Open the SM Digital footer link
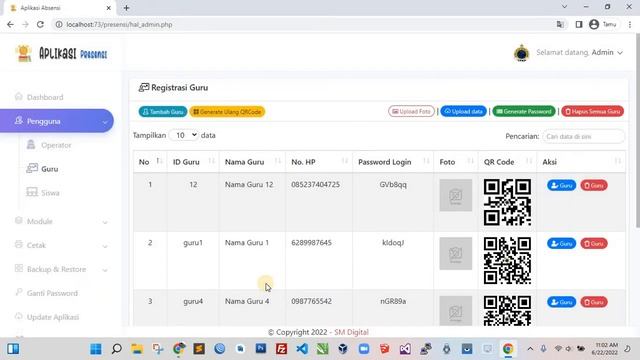Screen dimensions: 640x360 coord(351,332)
